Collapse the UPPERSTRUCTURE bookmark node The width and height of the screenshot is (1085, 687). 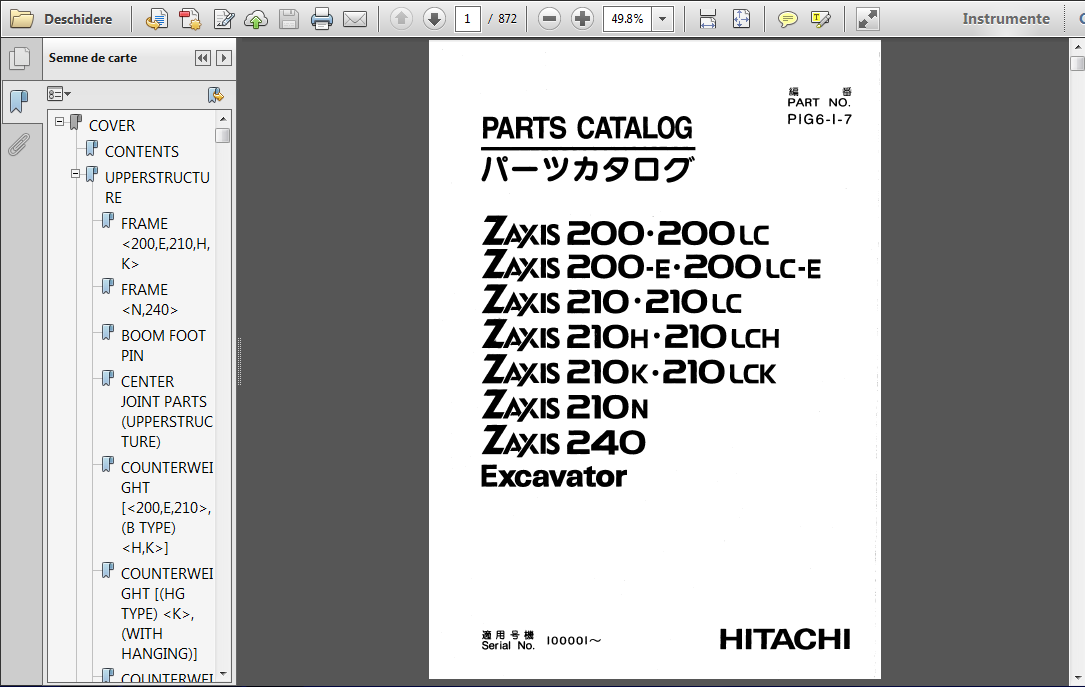(75, 174)
